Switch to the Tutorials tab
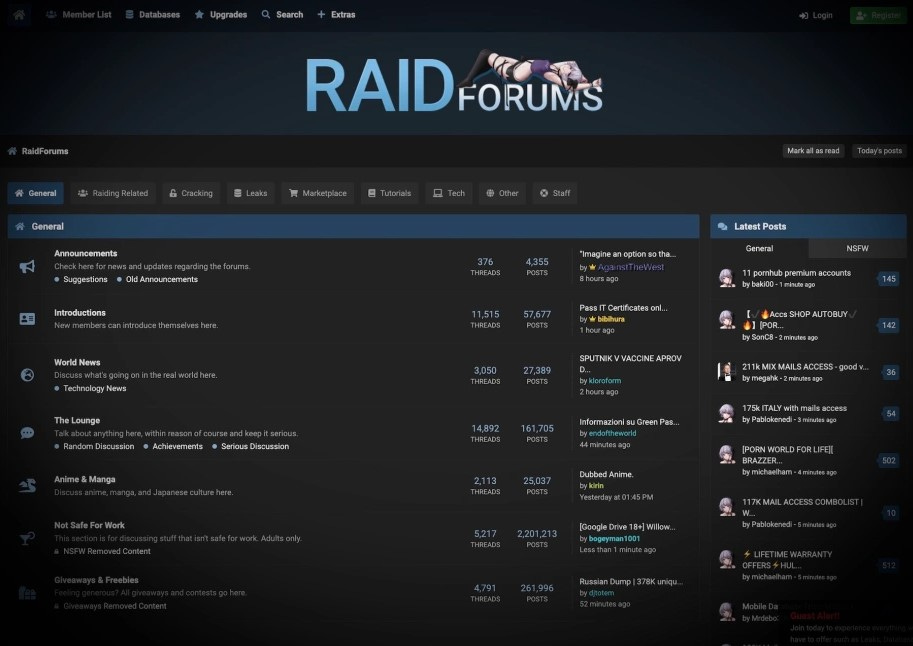 click(390, 193)
